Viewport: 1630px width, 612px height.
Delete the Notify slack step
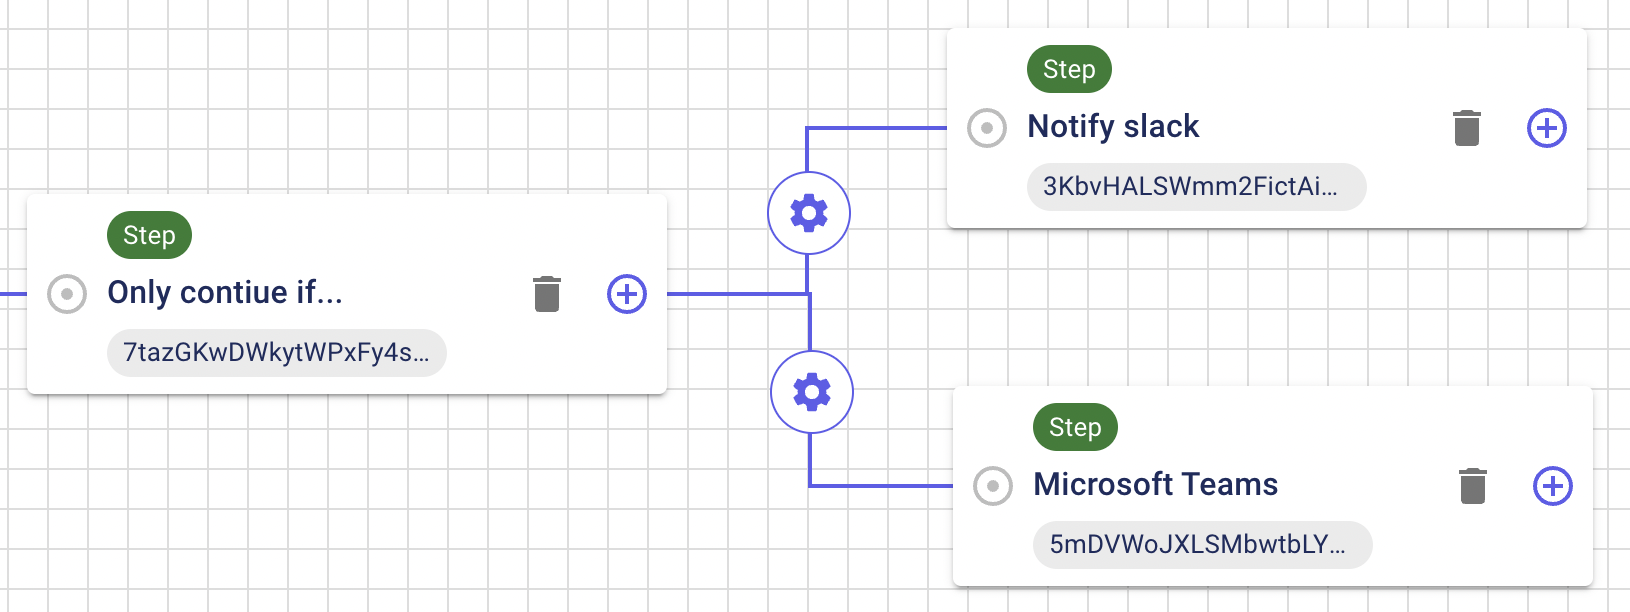(1466, 128)
